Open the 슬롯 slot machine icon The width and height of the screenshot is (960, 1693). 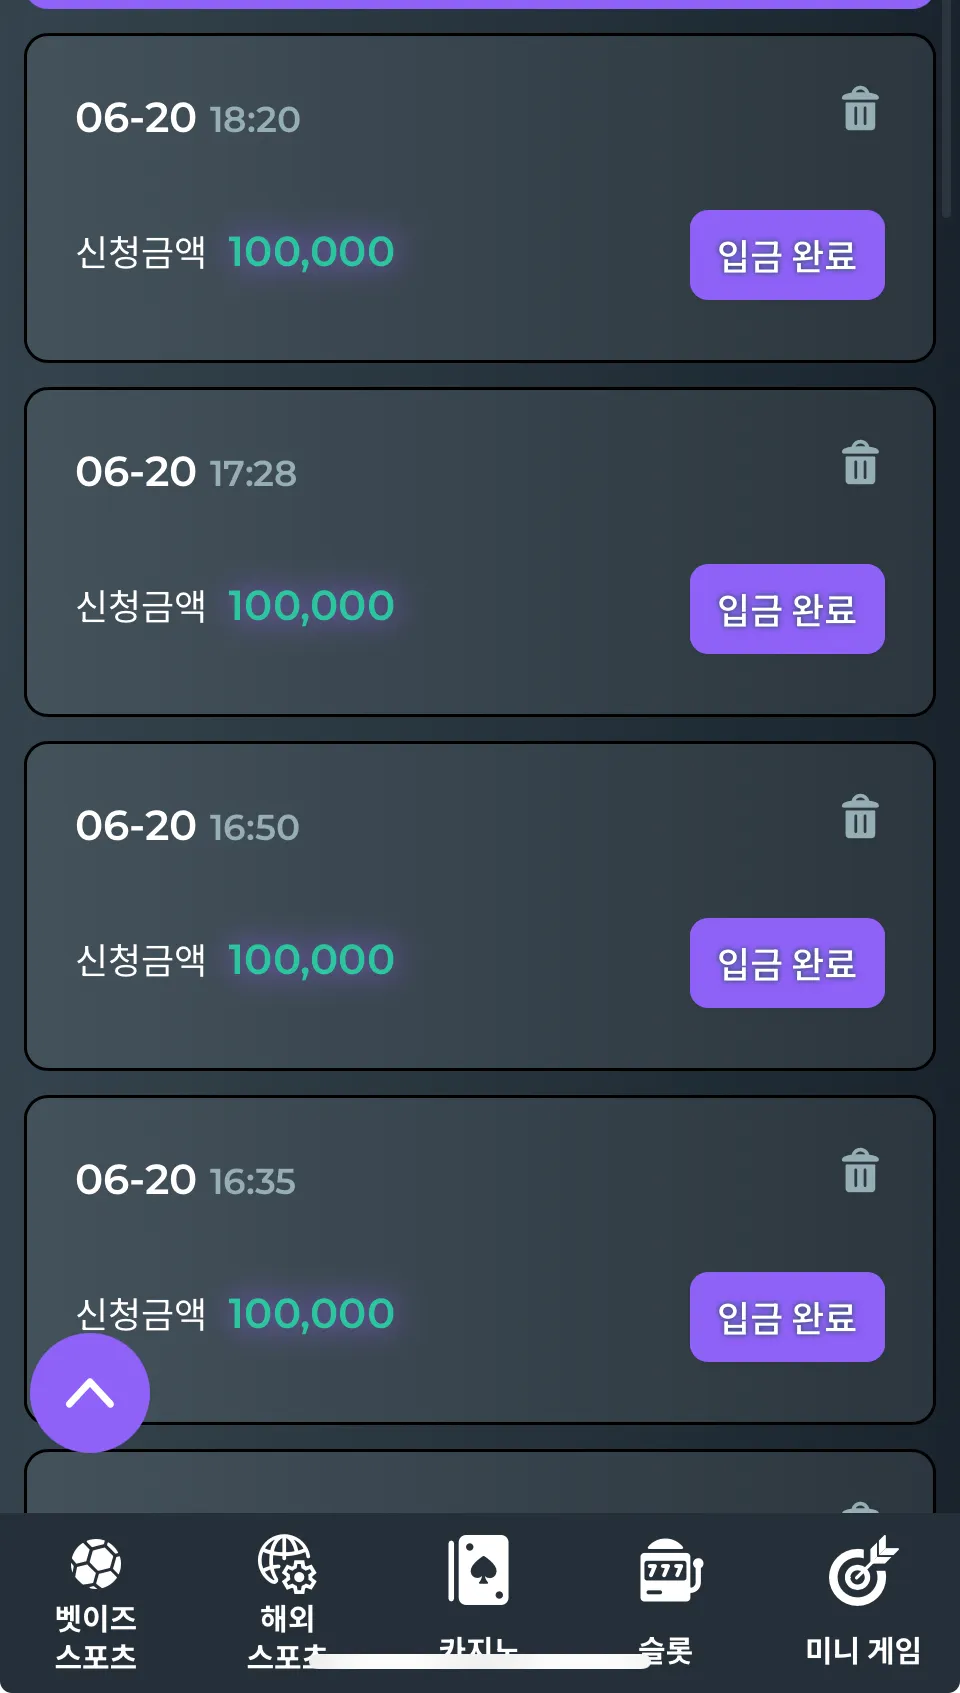point(670,1570)
